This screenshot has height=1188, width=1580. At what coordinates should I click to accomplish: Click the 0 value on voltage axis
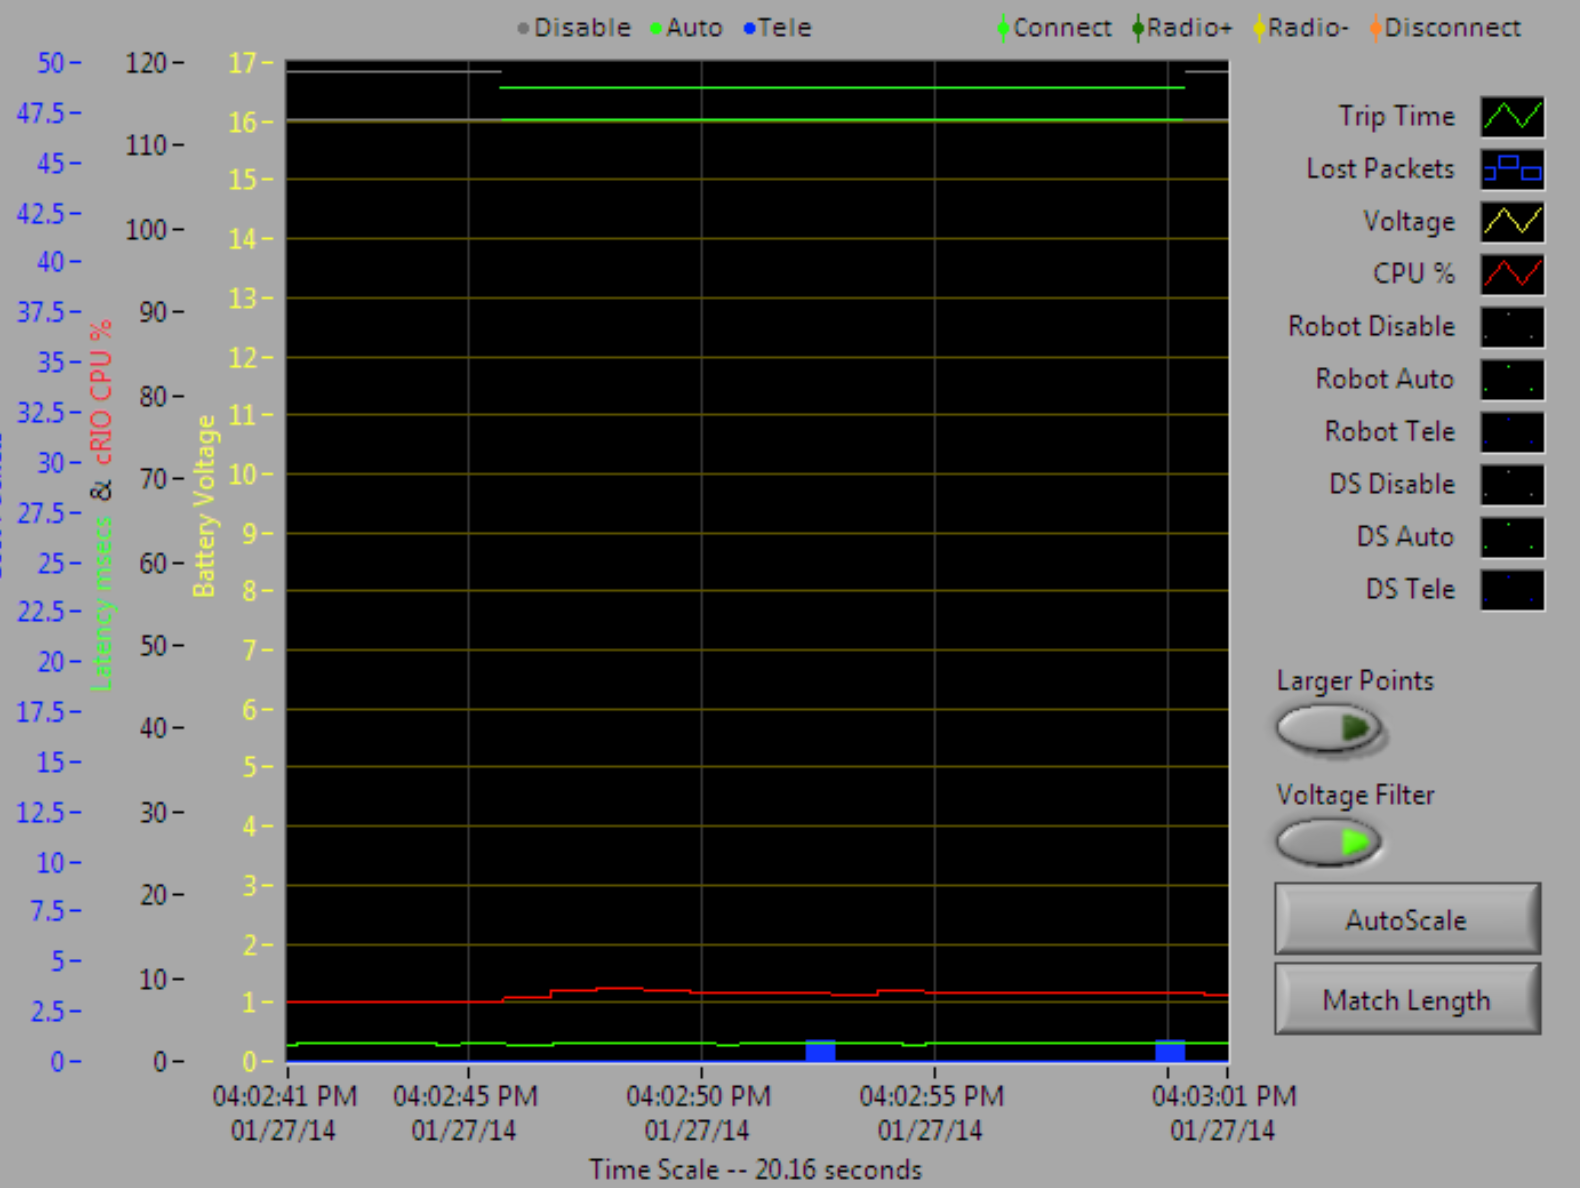(x=250, y=1060)
